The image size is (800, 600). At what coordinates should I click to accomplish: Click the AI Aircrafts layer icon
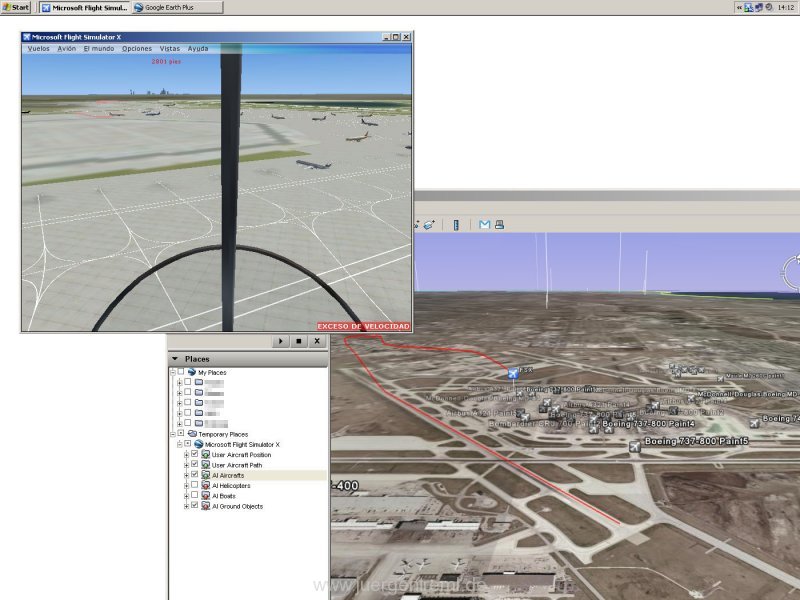(x=206, y=475)
